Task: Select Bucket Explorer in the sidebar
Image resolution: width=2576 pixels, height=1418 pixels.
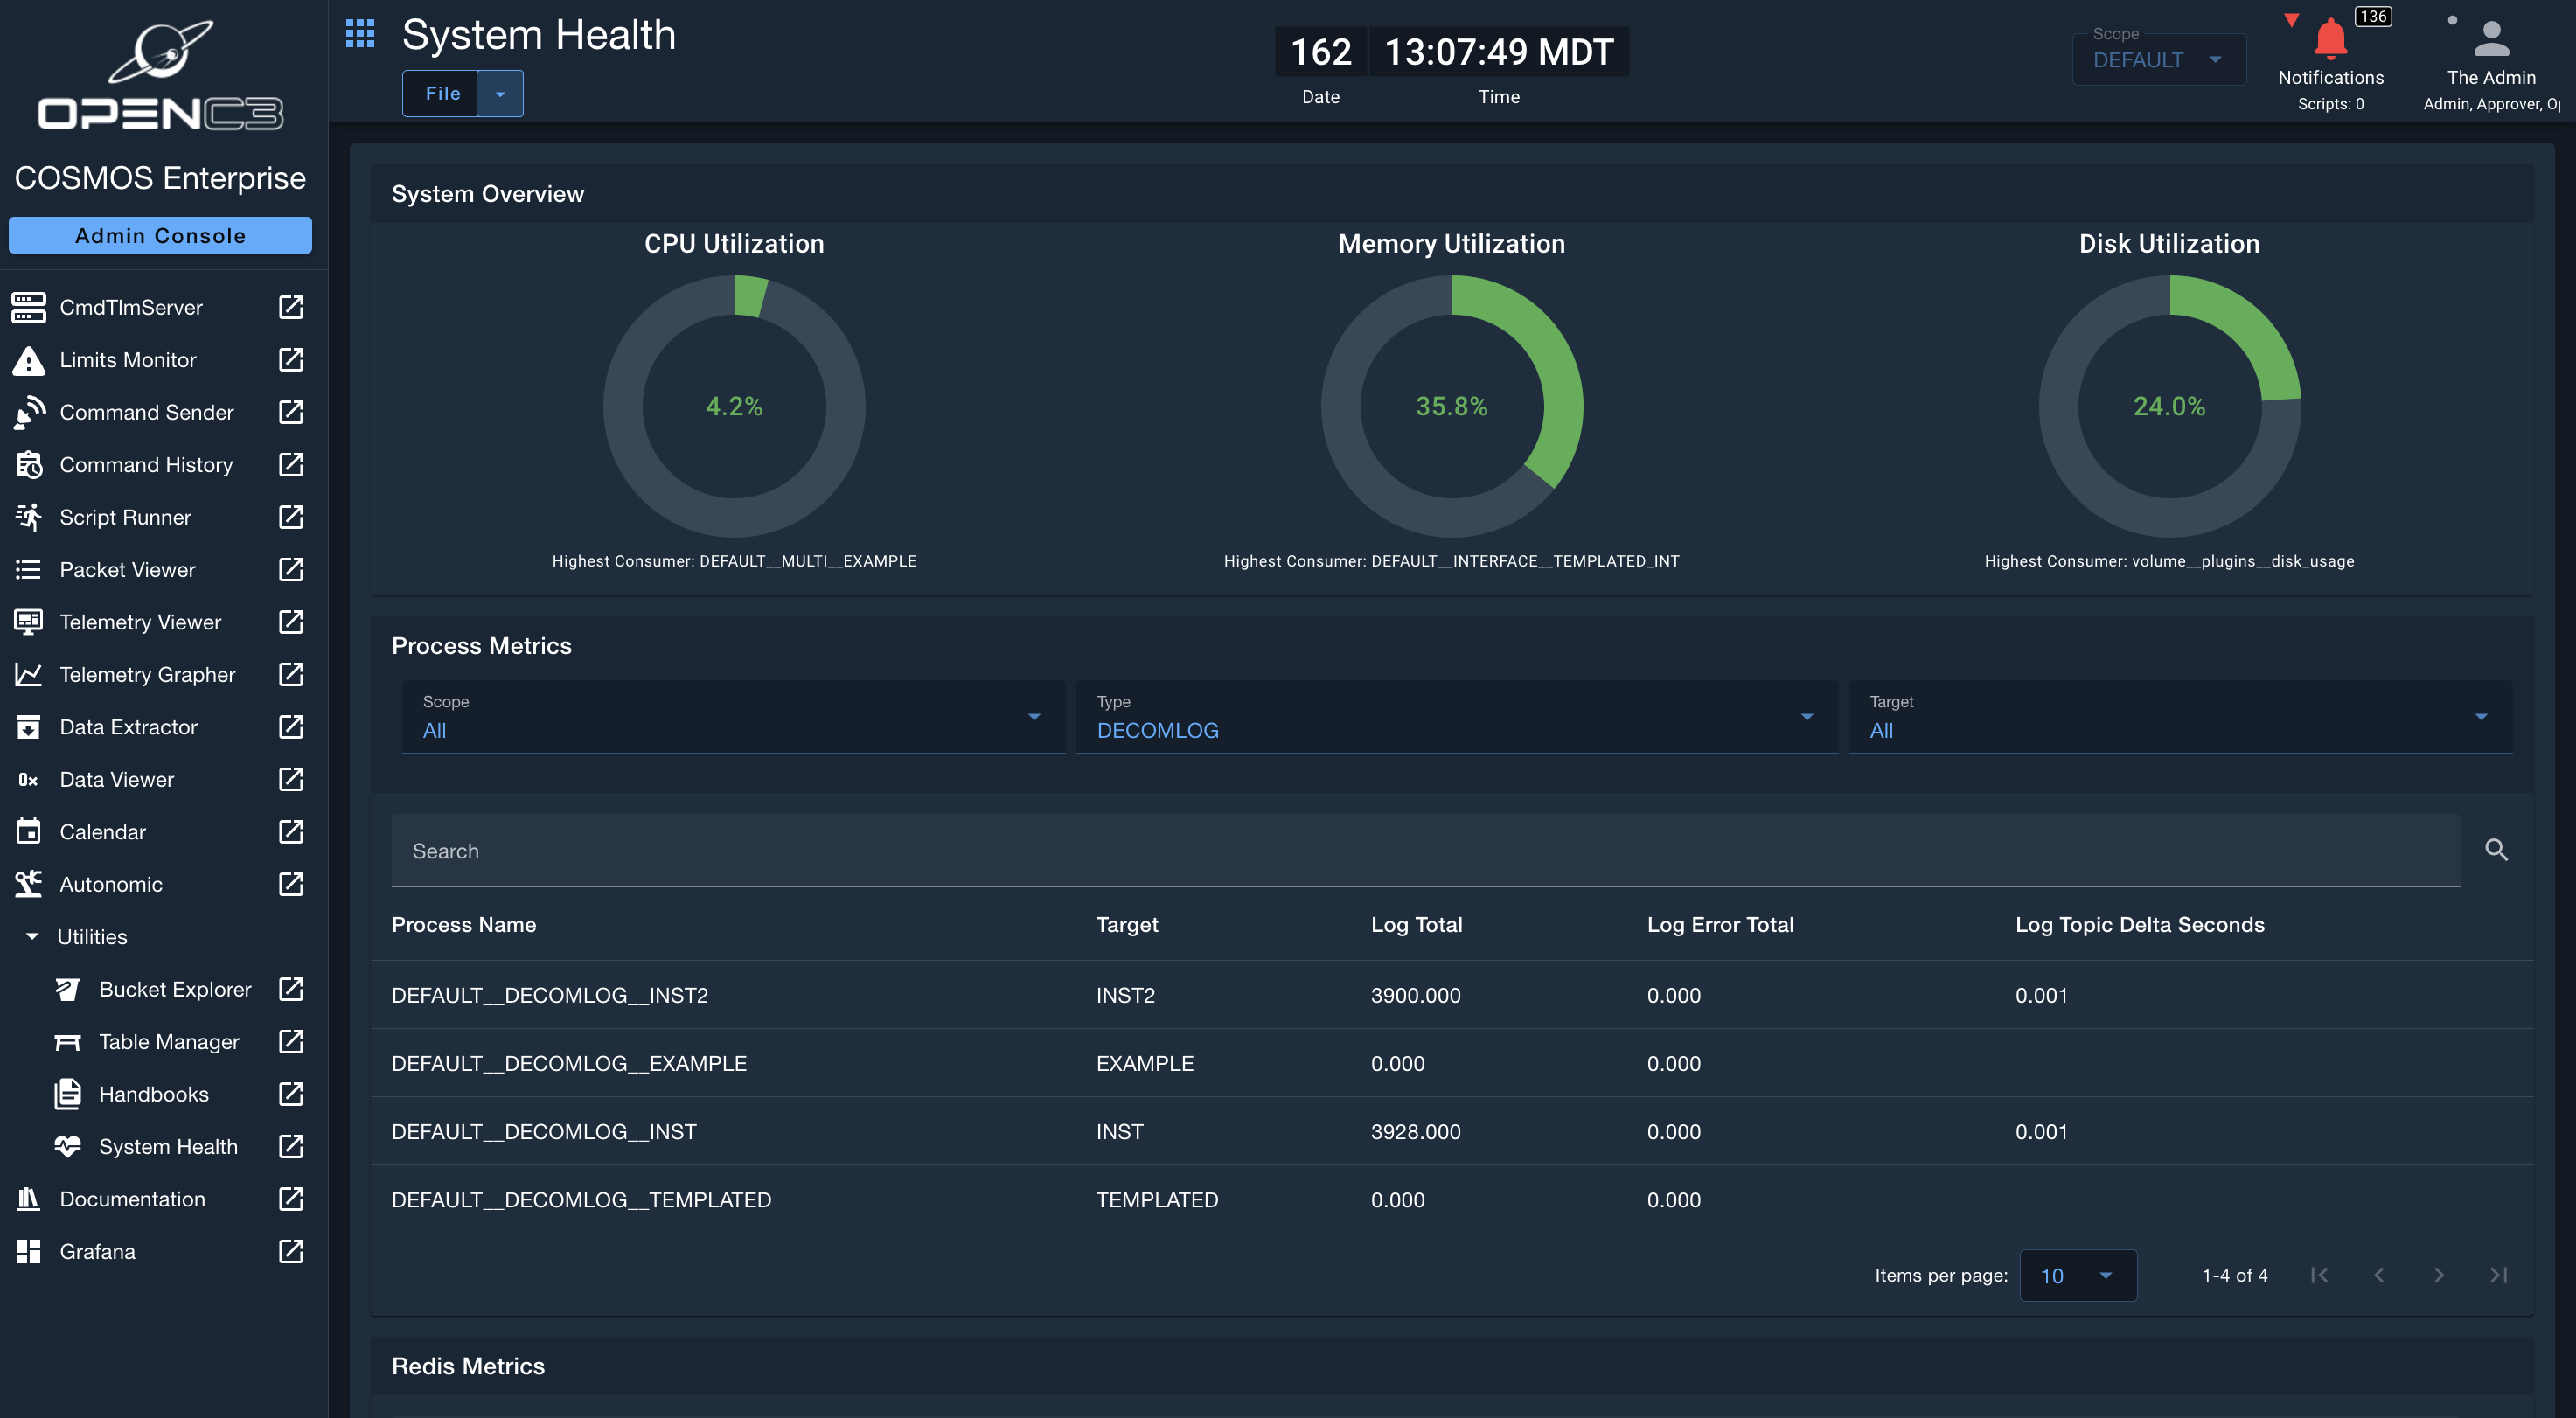Action: coord(175,989)
